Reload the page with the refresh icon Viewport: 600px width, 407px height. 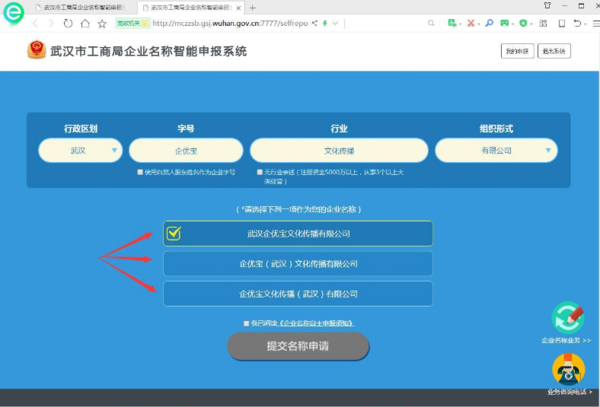click(68, 24)
